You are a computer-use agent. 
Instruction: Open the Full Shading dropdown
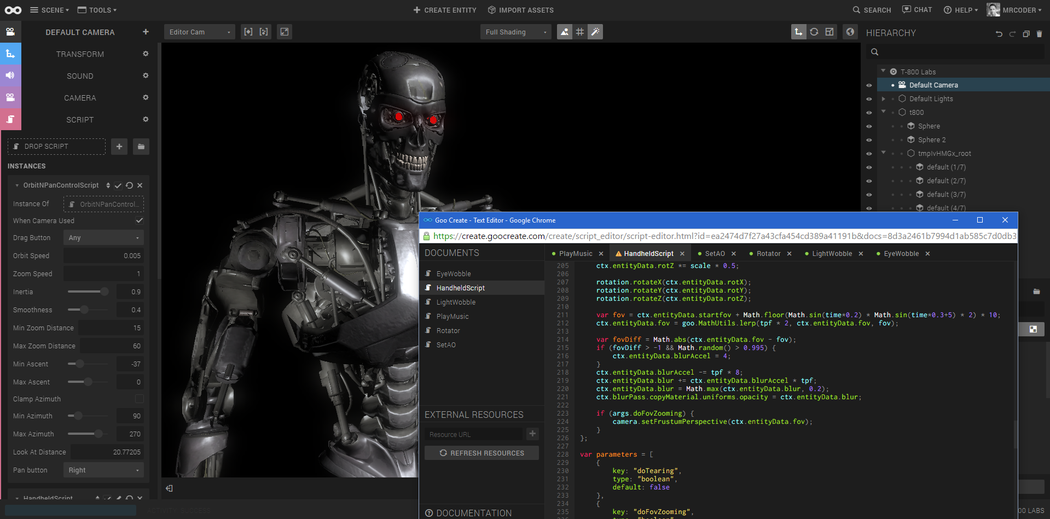[x=516, y=32]
